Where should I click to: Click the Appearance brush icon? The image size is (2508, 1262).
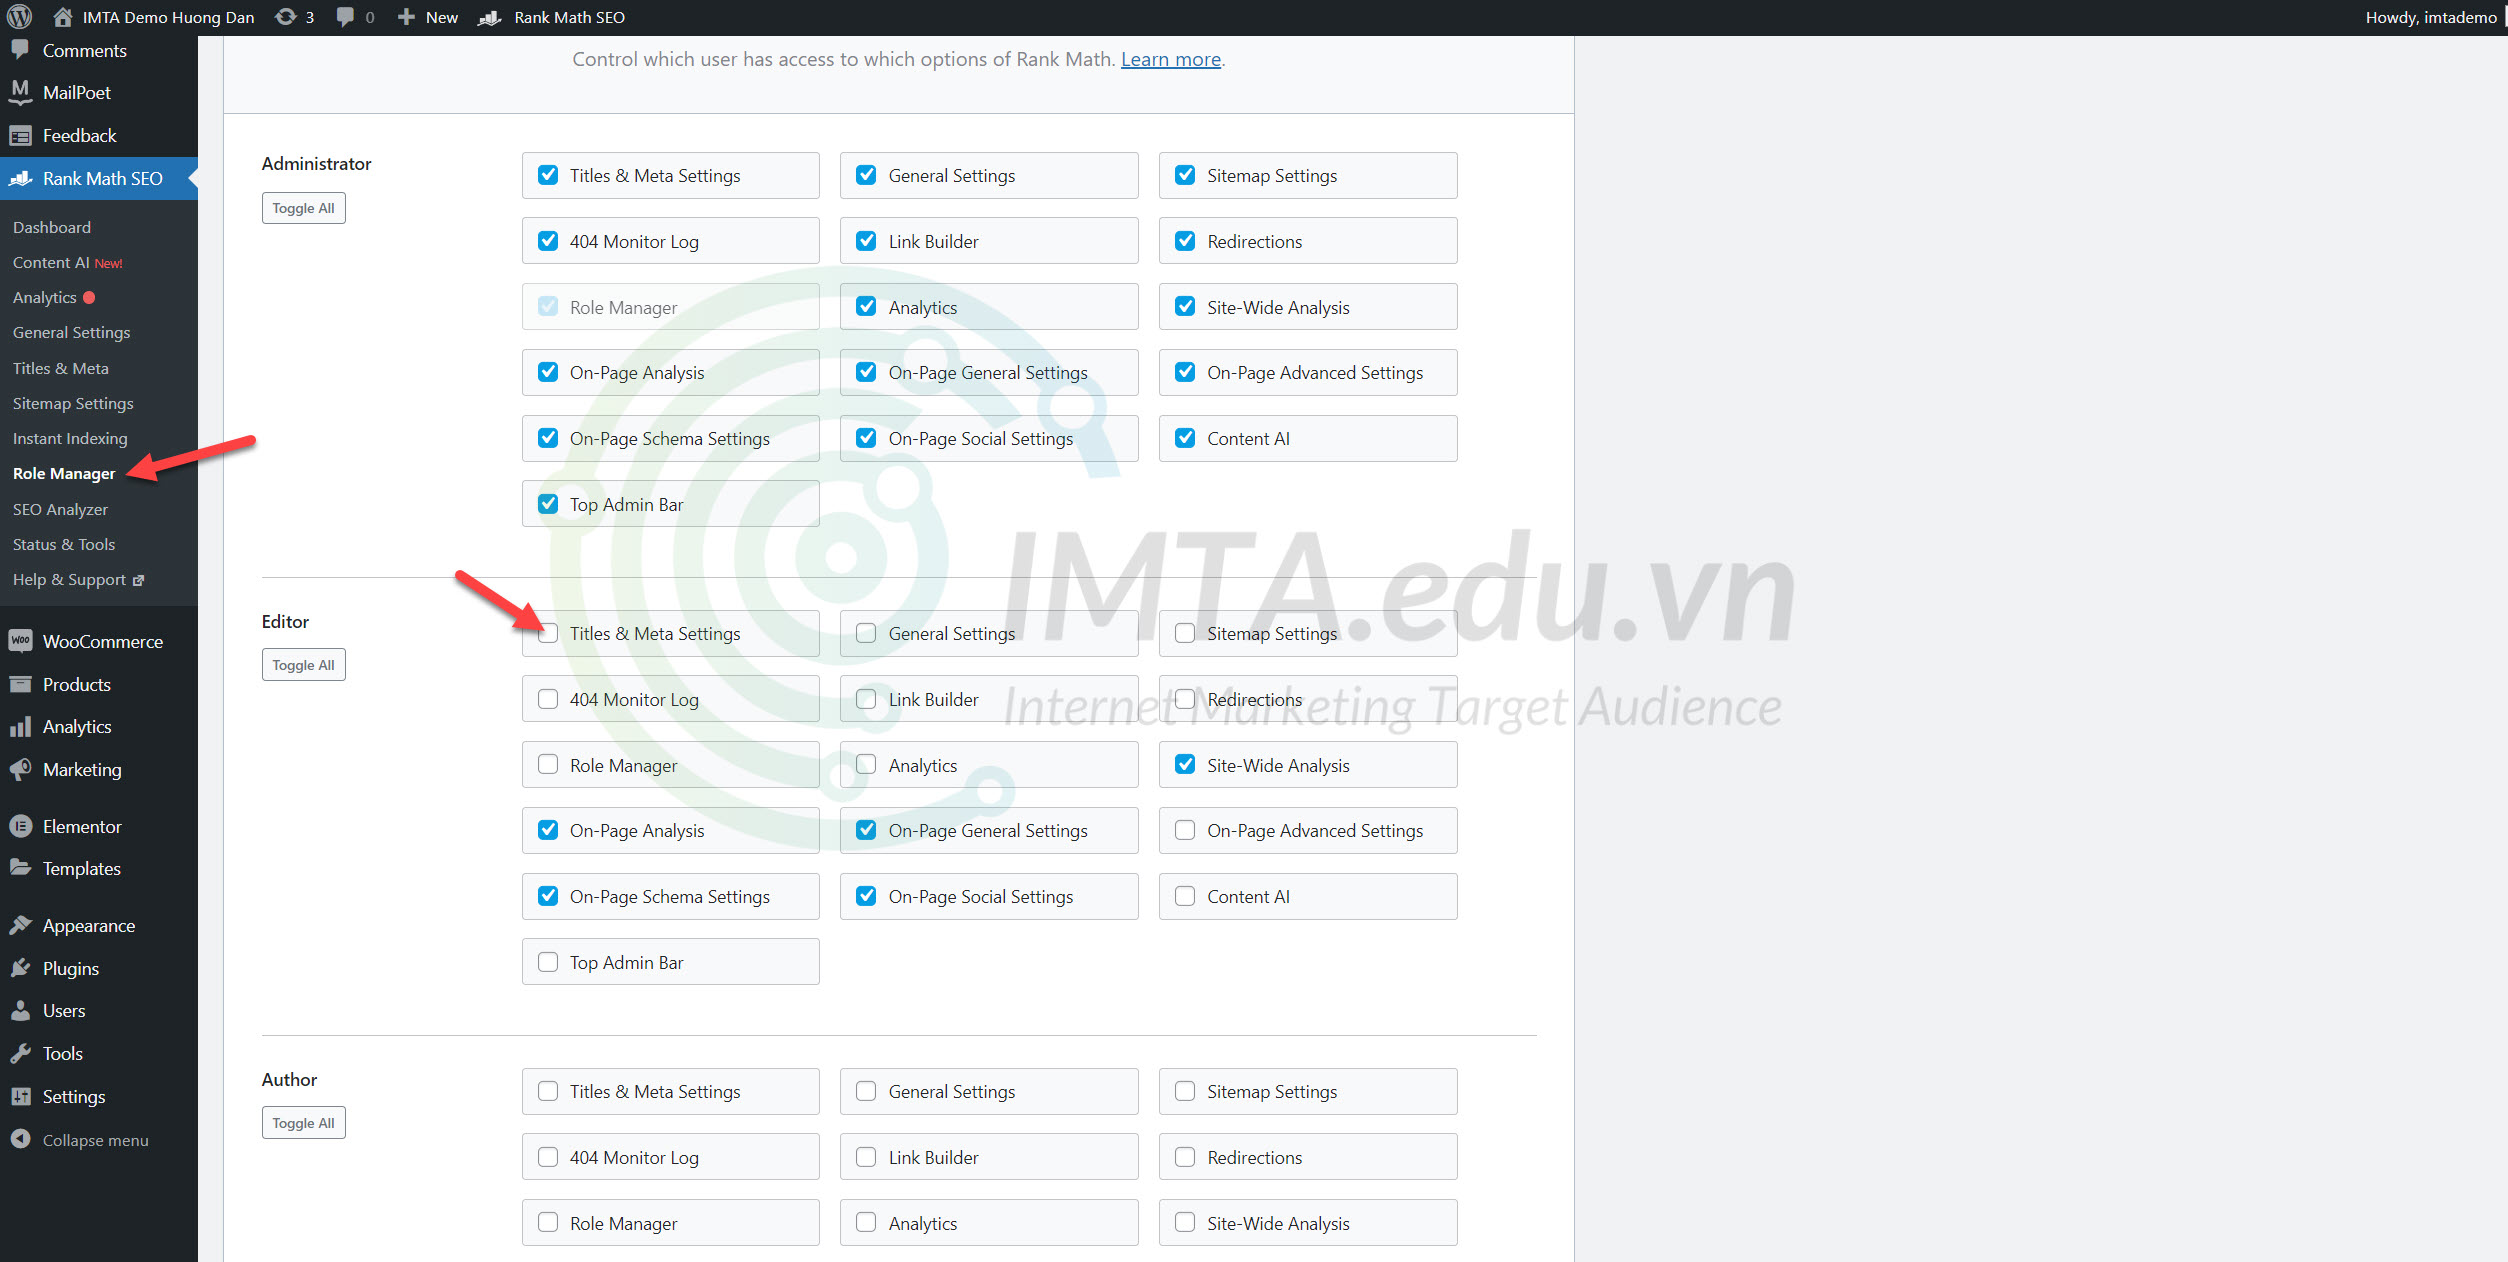pyautogui.click(x=20, y=926)
